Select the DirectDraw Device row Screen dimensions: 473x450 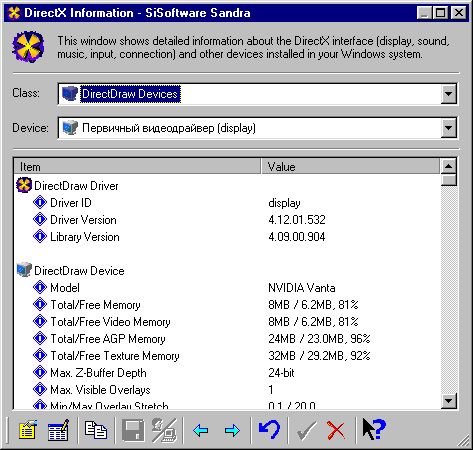(x=79, y=271)
